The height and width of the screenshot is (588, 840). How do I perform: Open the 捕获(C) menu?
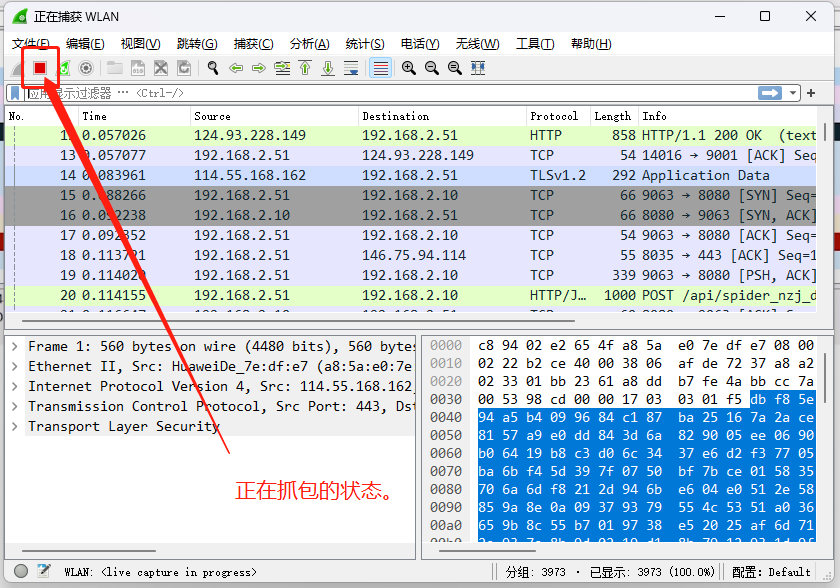pyautogui.click(x=253, y=44)
